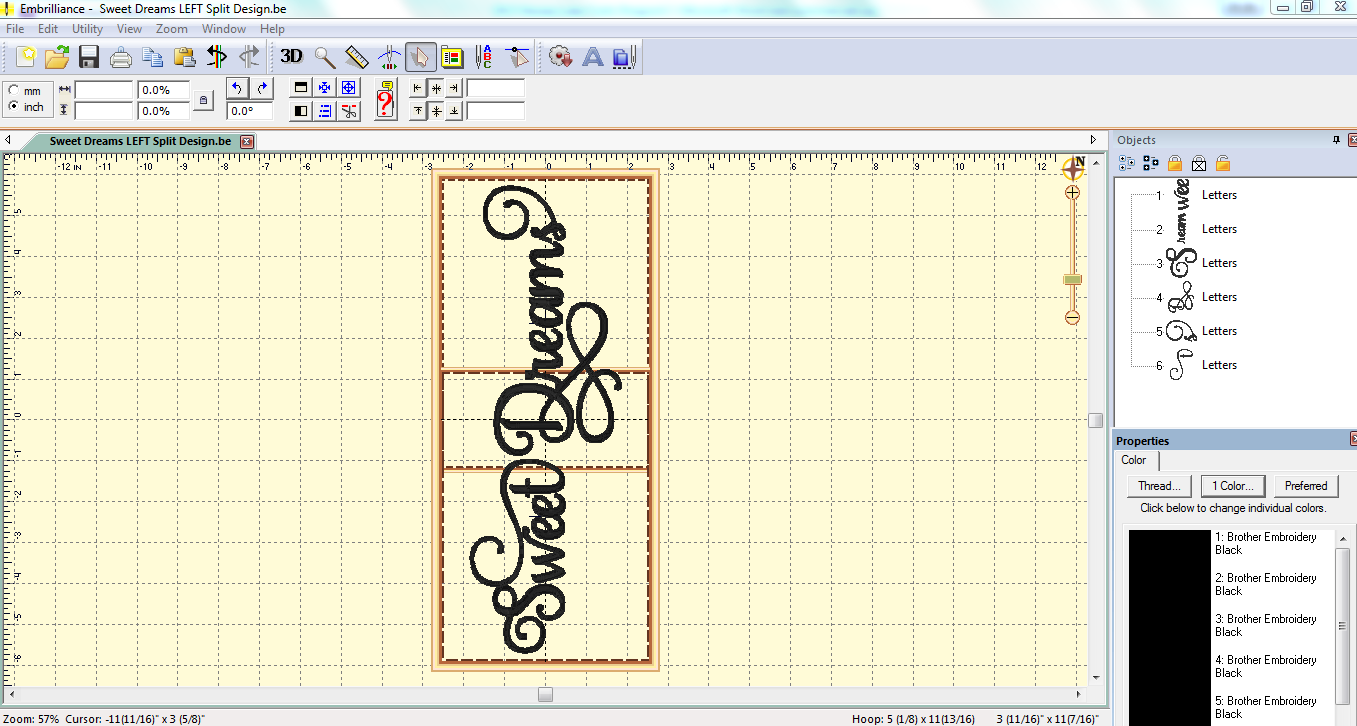Select object 2 Letters in the tree
The height and width of the screenshot is (726, 1357).
click(1219, 229)
